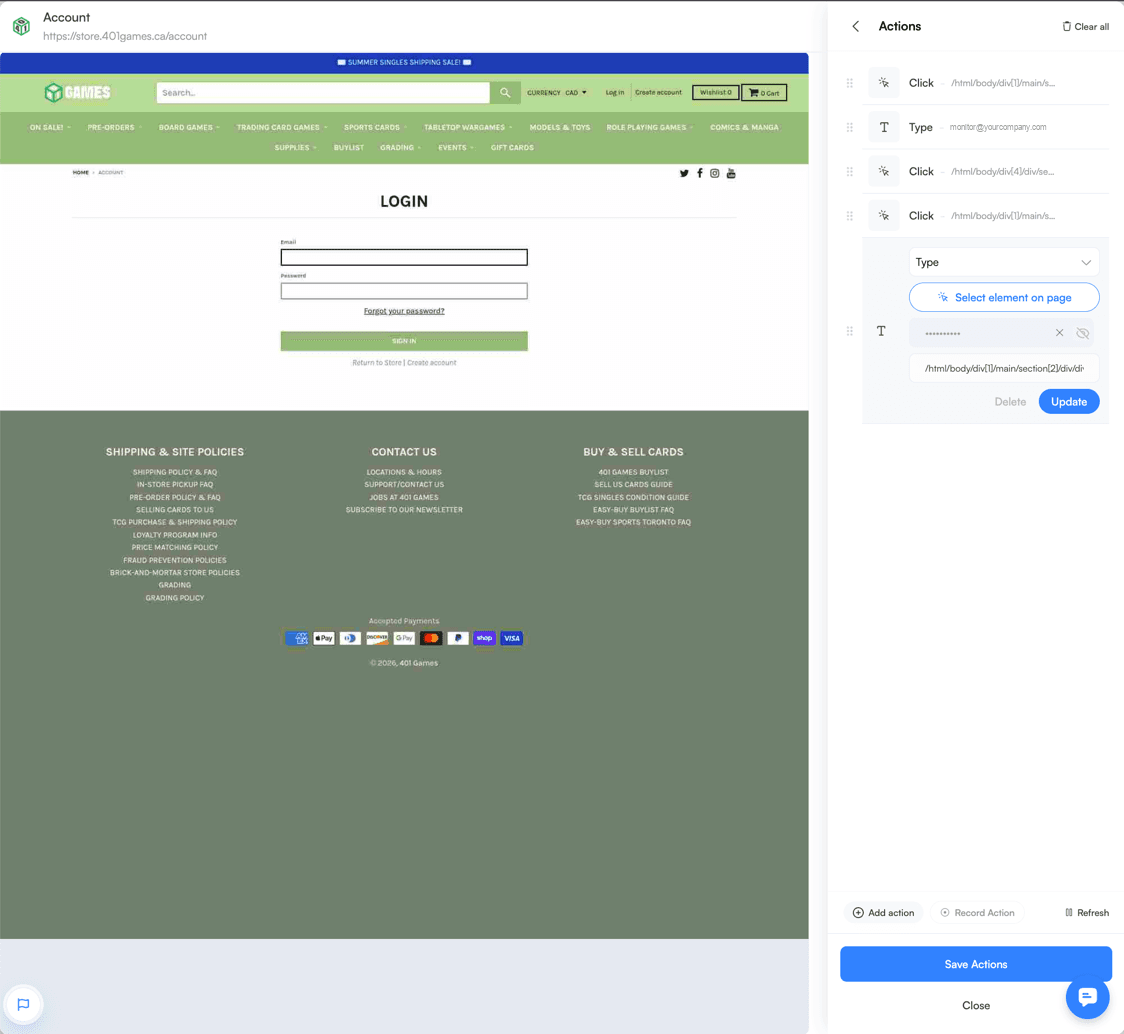The image size is (1124, 1034).
Task: Go back using the Actions panel arrow
Action: coord(855,27)
